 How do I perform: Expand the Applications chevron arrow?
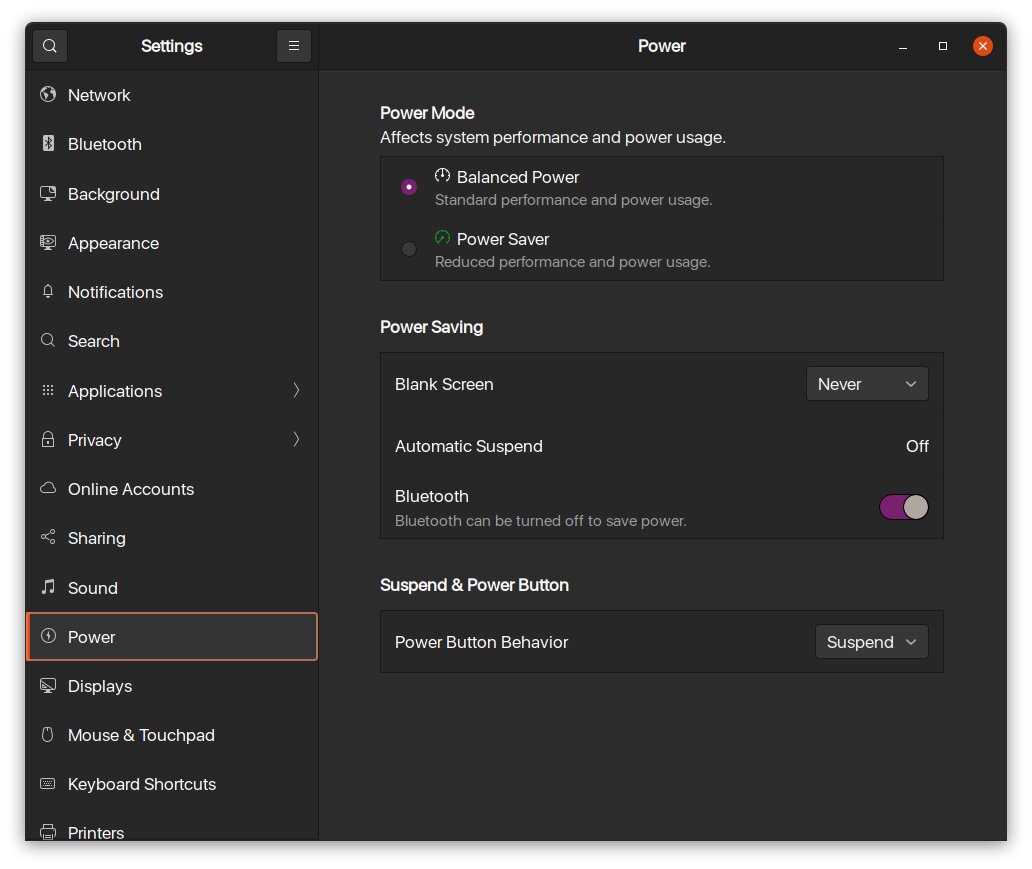point(296,390)
